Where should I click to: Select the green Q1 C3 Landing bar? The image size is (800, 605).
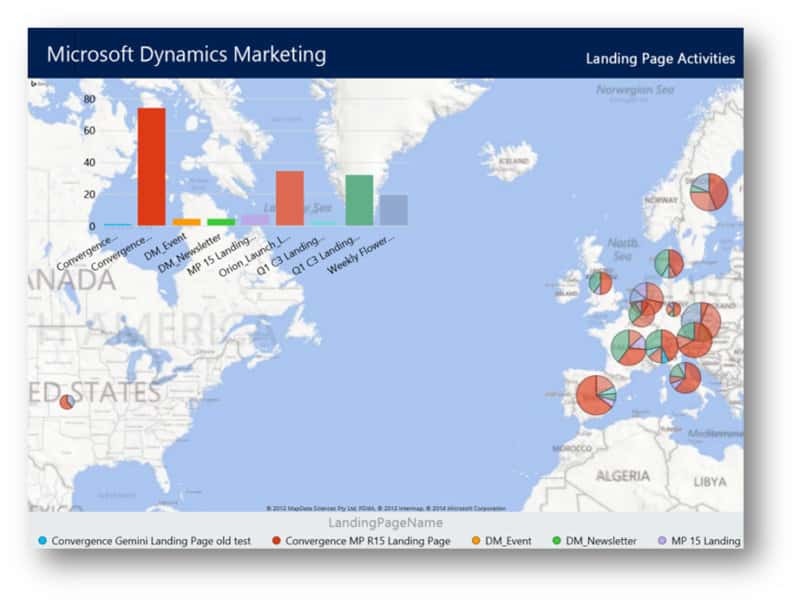coord(359,200)
